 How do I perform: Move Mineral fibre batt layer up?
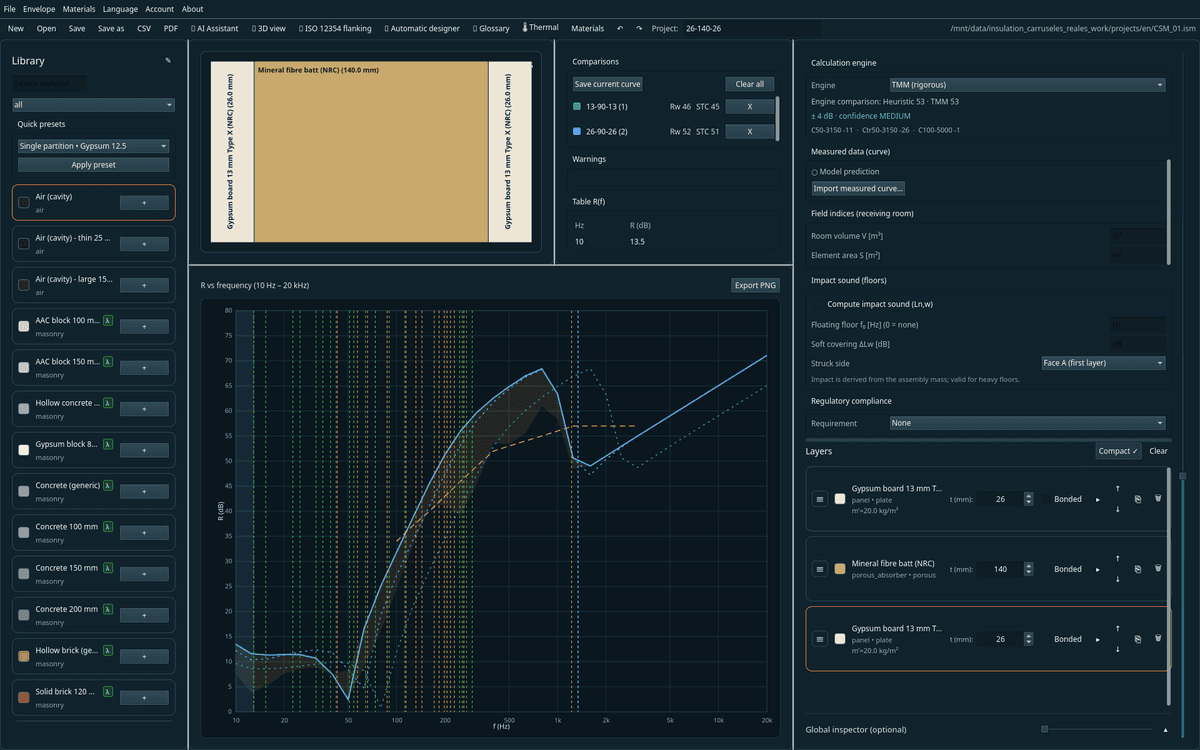click(x=1117, y=558)
